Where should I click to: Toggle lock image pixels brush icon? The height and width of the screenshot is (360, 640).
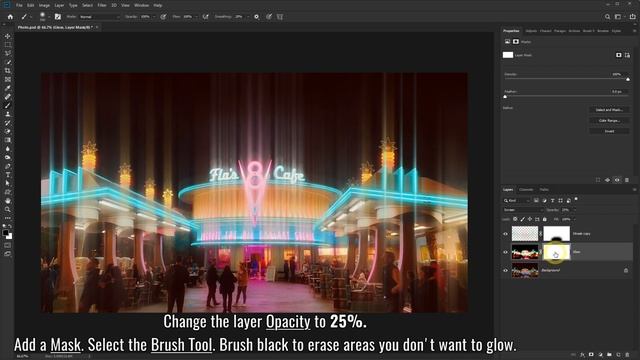522,219
